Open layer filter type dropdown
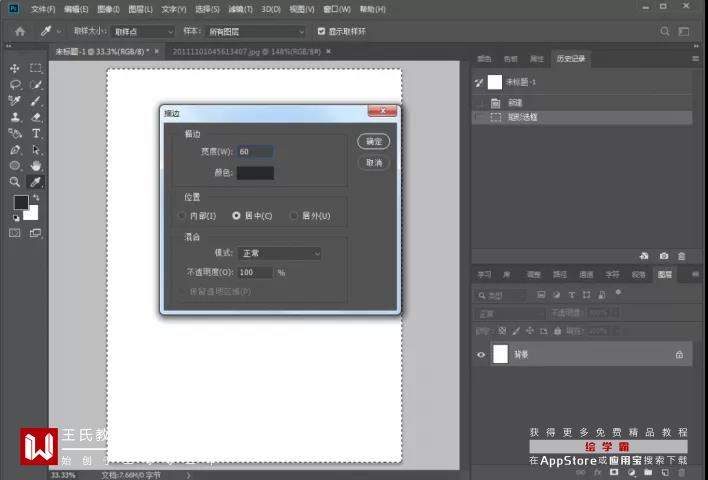The height and width of the screenshot is (480, 708). (x=501, y=296)
